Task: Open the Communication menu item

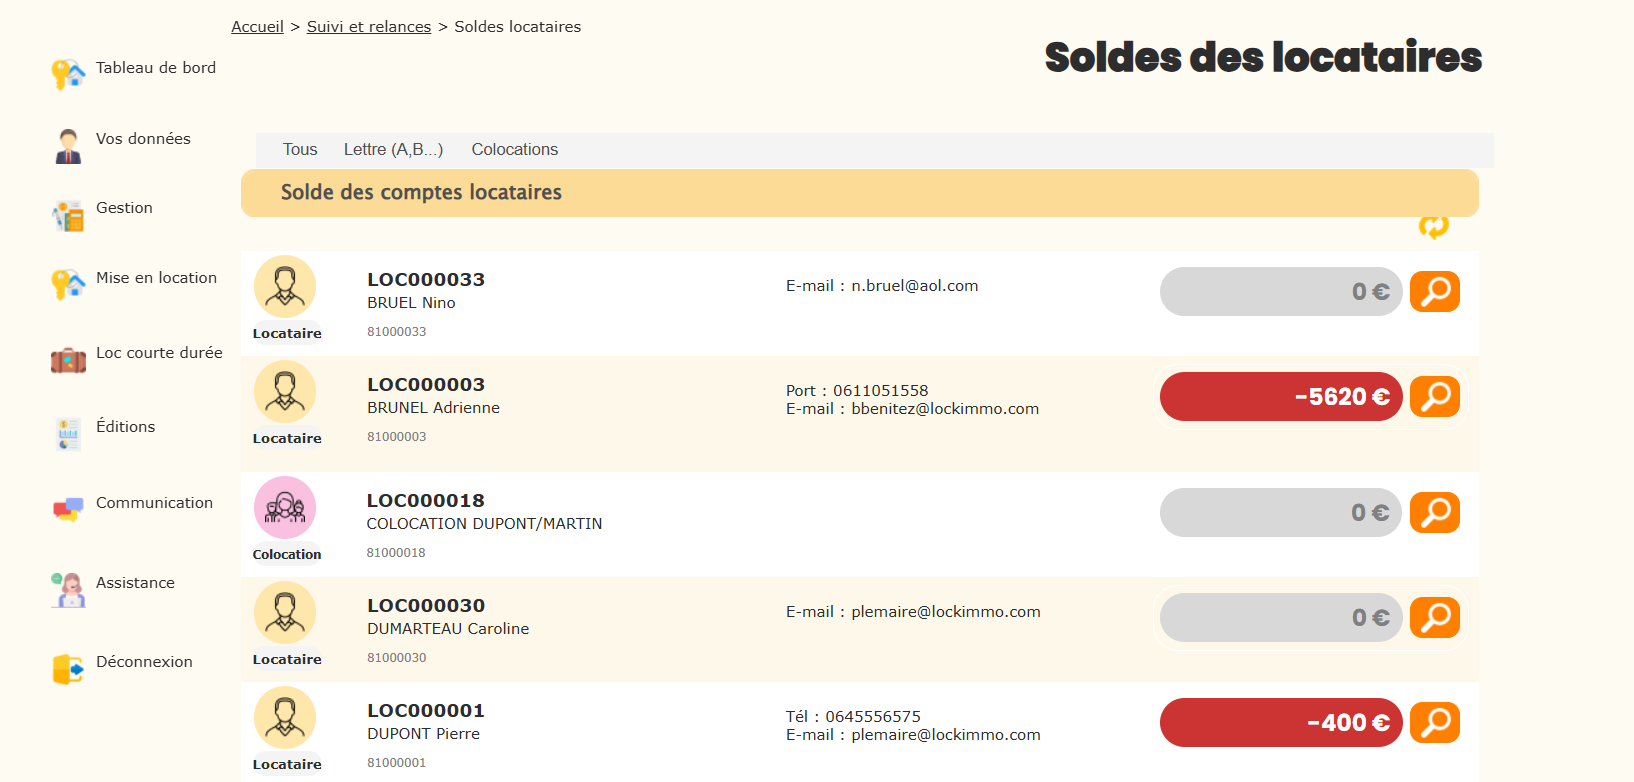Action: [154, 503]
